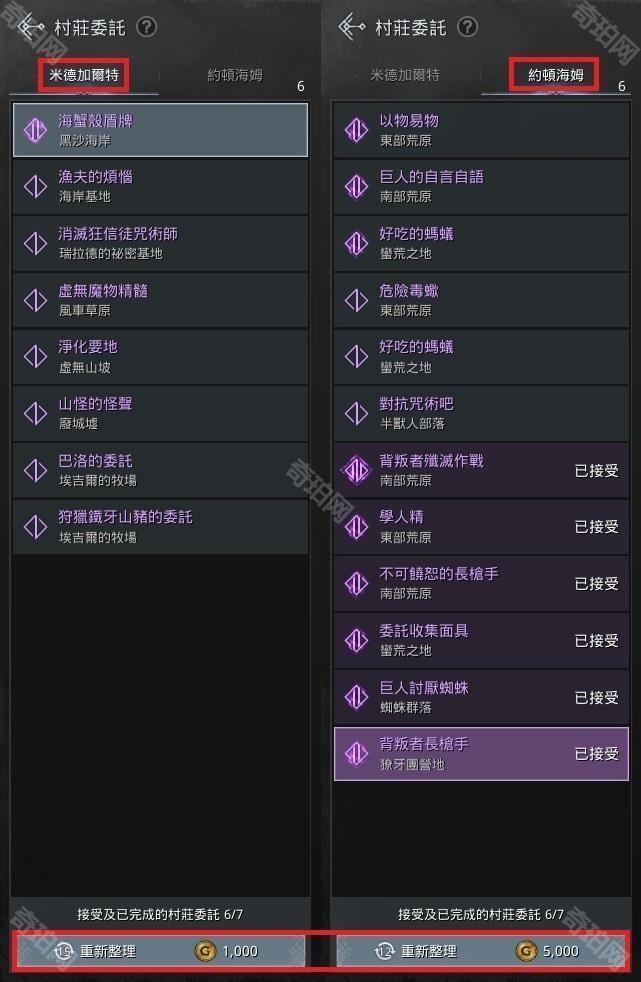Click the right panel's back arrow icon

[351, 27]
